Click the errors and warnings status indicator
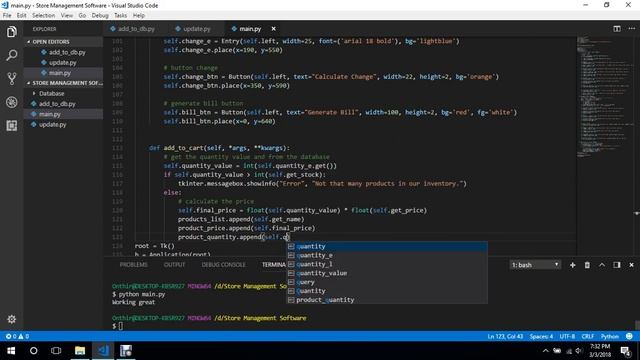Image resolution: width=640 pixels, height=360 pixels. click(17, 336)
